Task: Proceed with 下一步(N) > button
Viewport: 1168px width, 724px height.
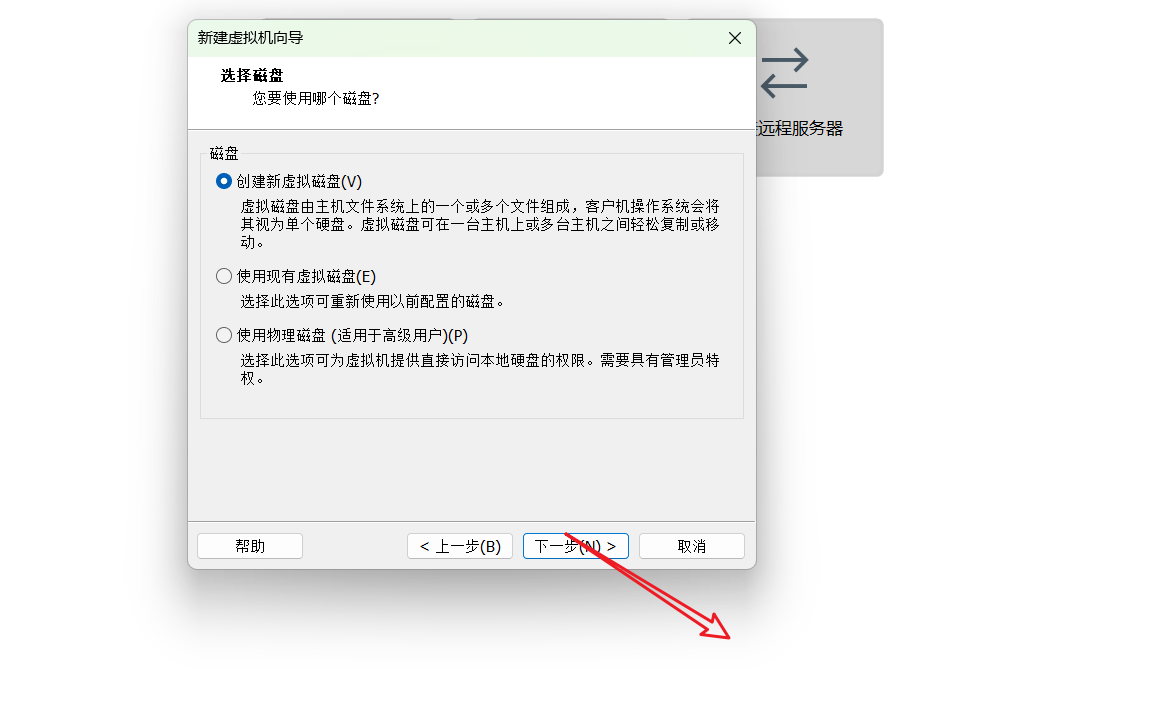Action: (x=576, y=546)
